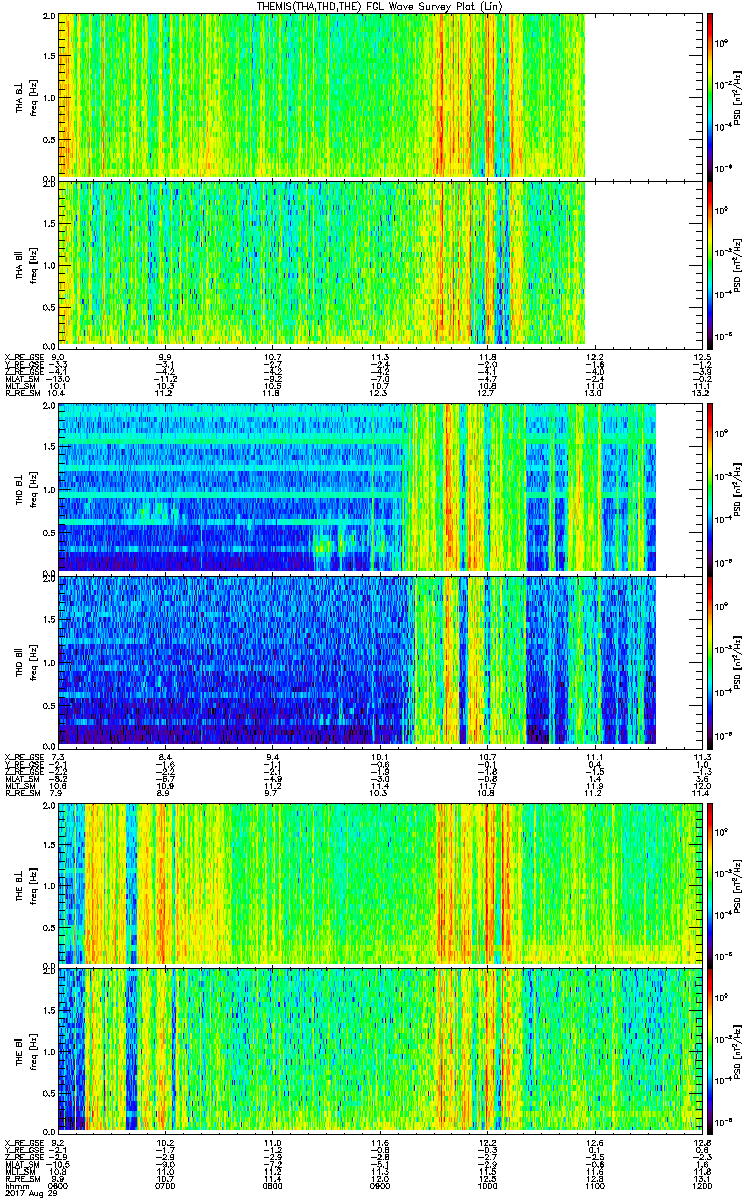This screenshot has width=750, height=1200.
Task: Click R_RE_SM row label under THA panels
Action: click(x=21, y=395)
